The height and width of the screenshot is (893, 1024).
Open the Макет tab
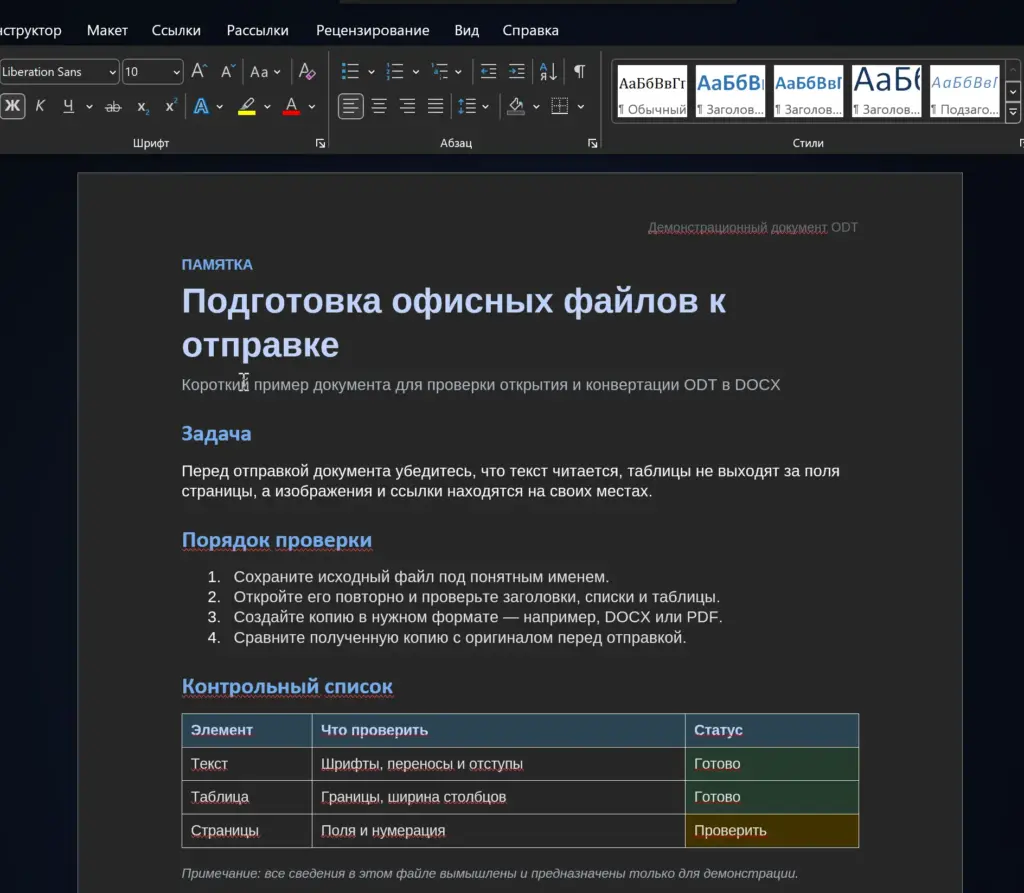pos(107,30)
